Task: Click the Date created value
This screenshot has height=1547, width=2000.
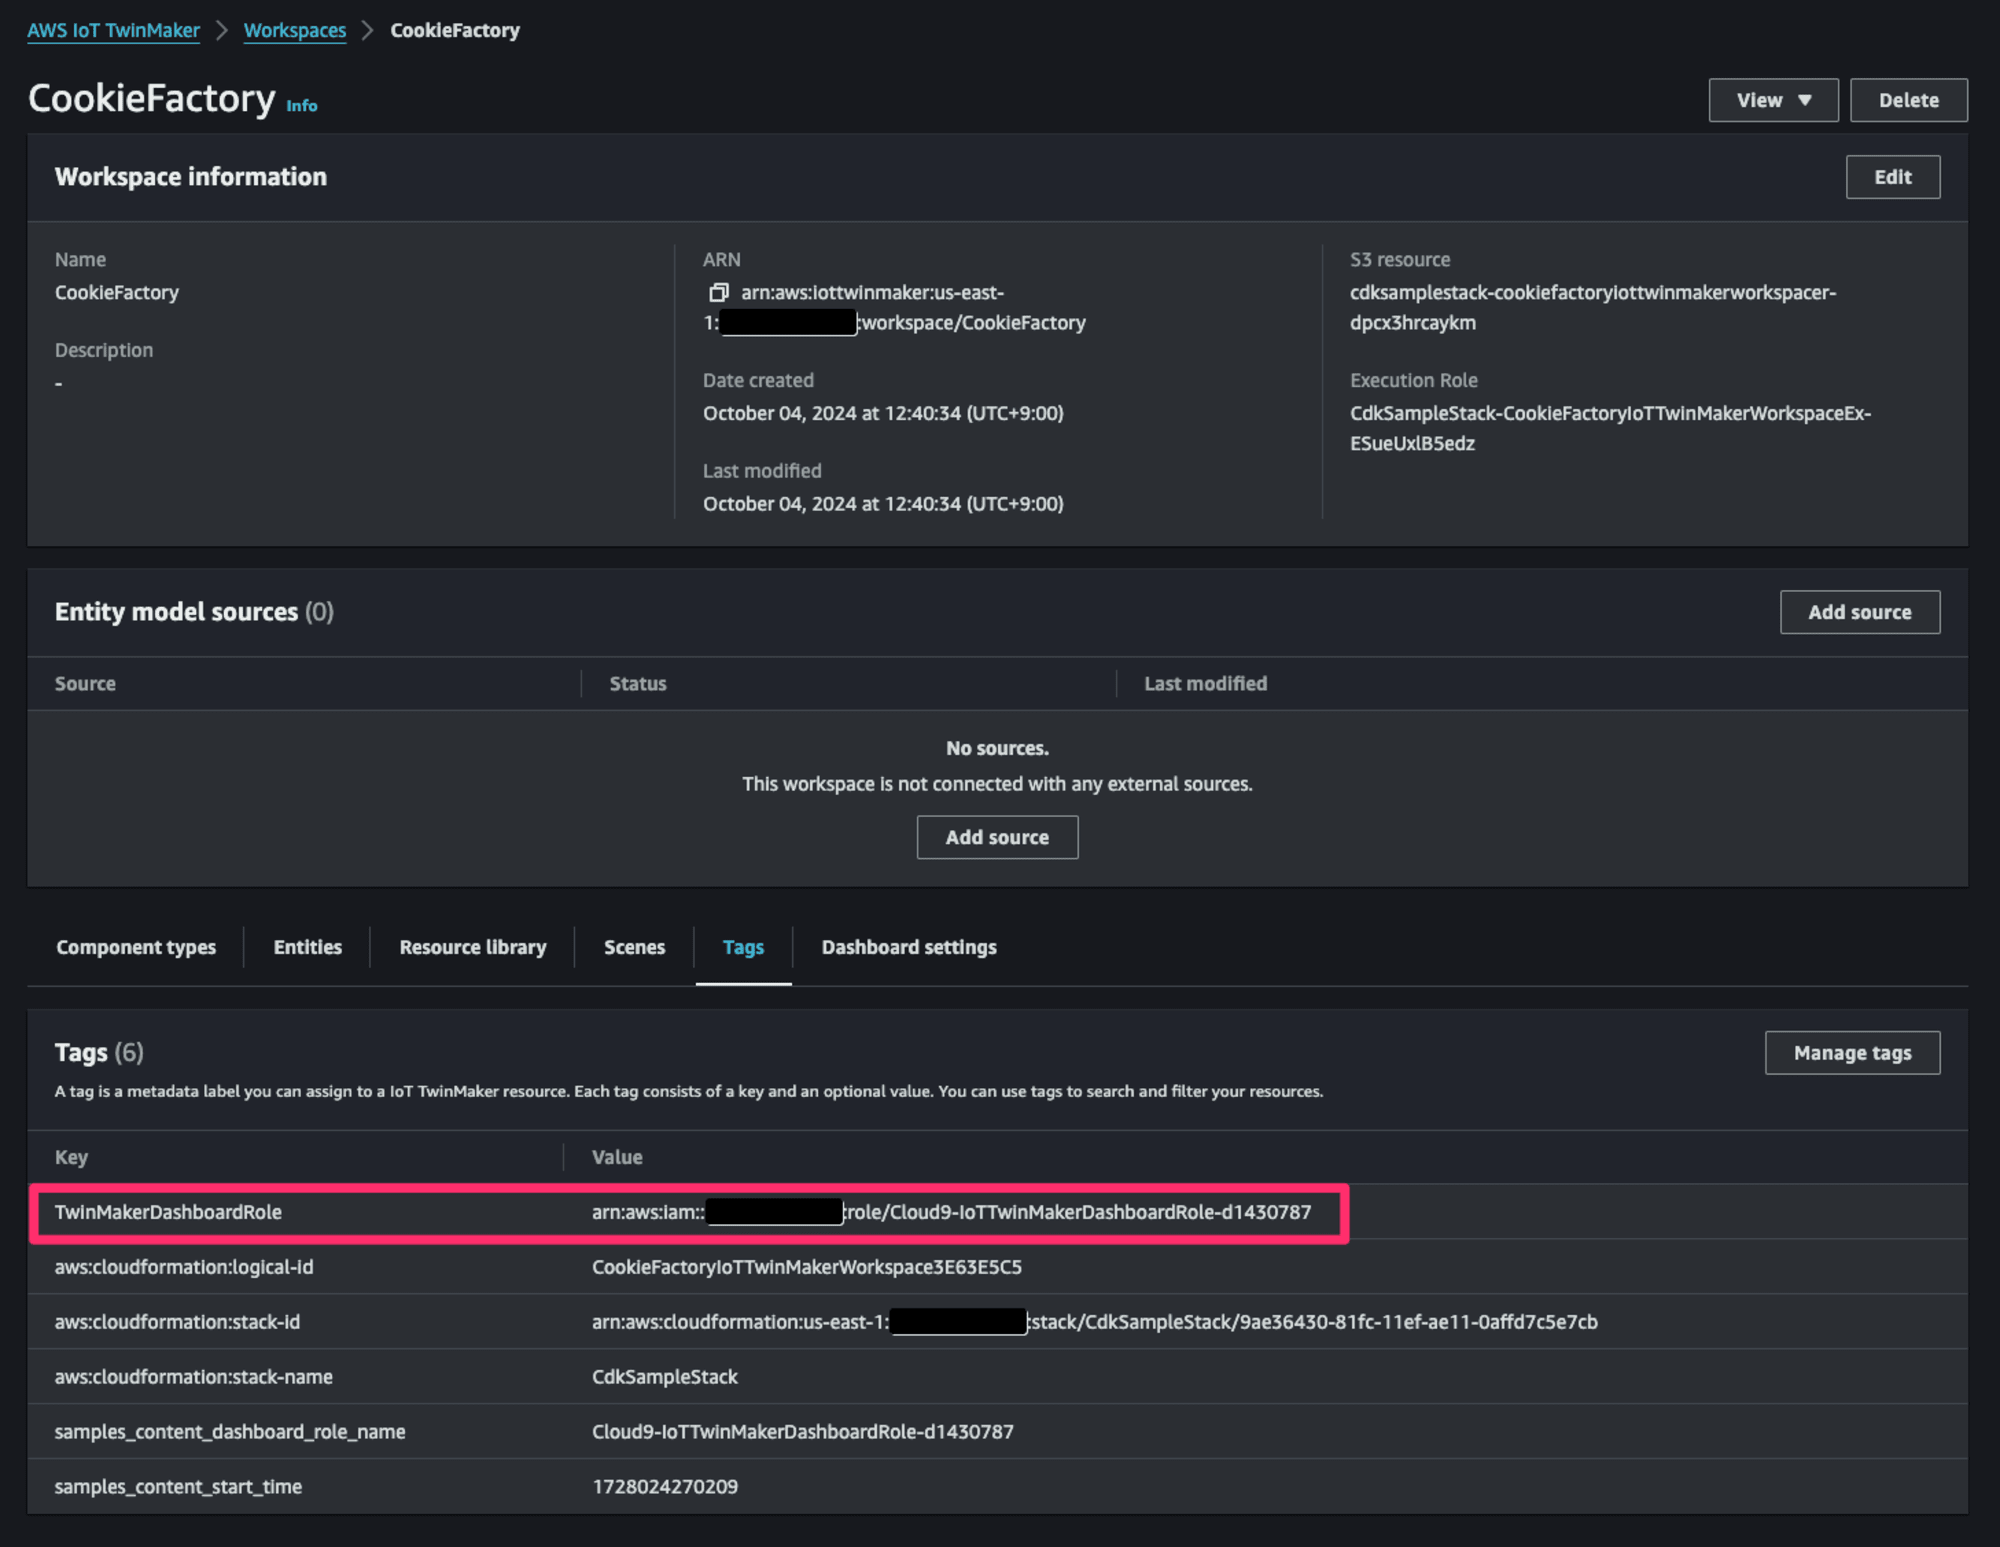Action: tap(883, 413)
